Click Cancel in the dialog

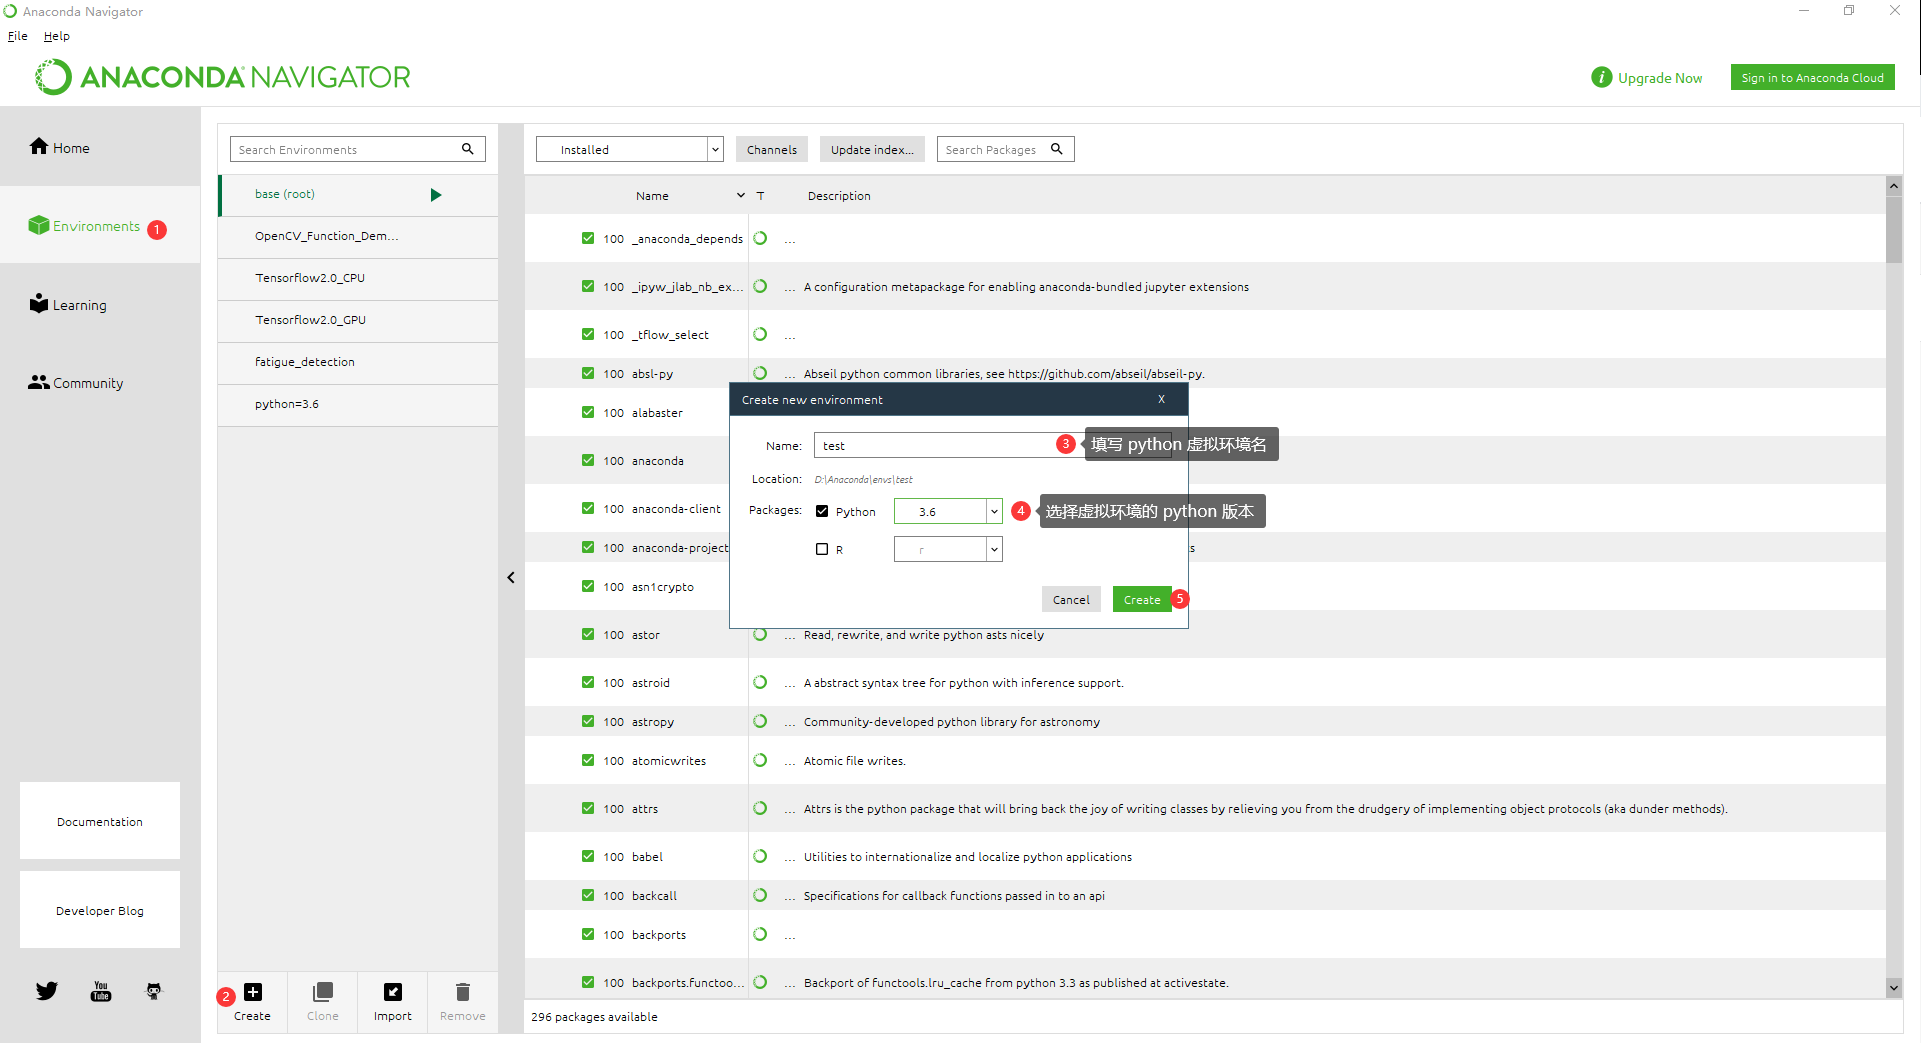[1071, 599]
